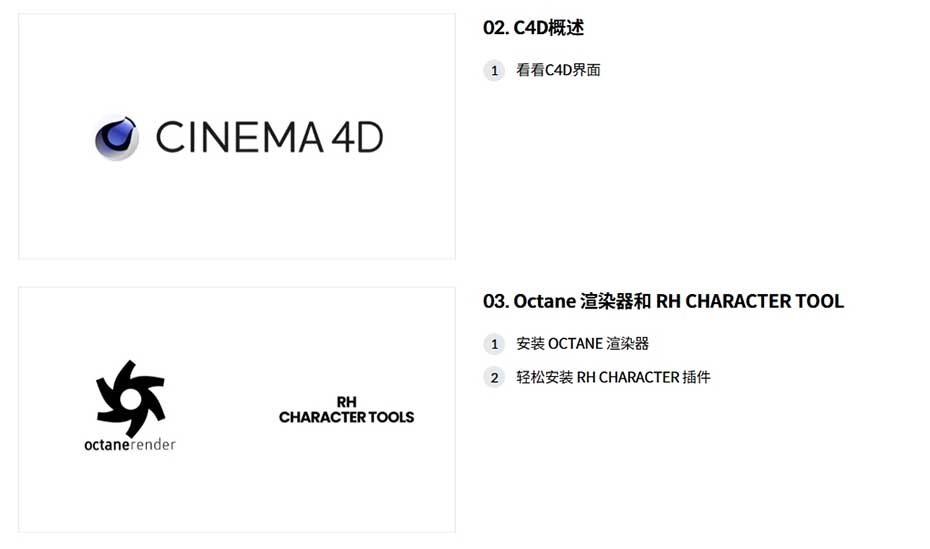This screenshot has width=930, height=549.
Task: Click the number 1 badge beside 看看C4D界面
Action: 494,71
